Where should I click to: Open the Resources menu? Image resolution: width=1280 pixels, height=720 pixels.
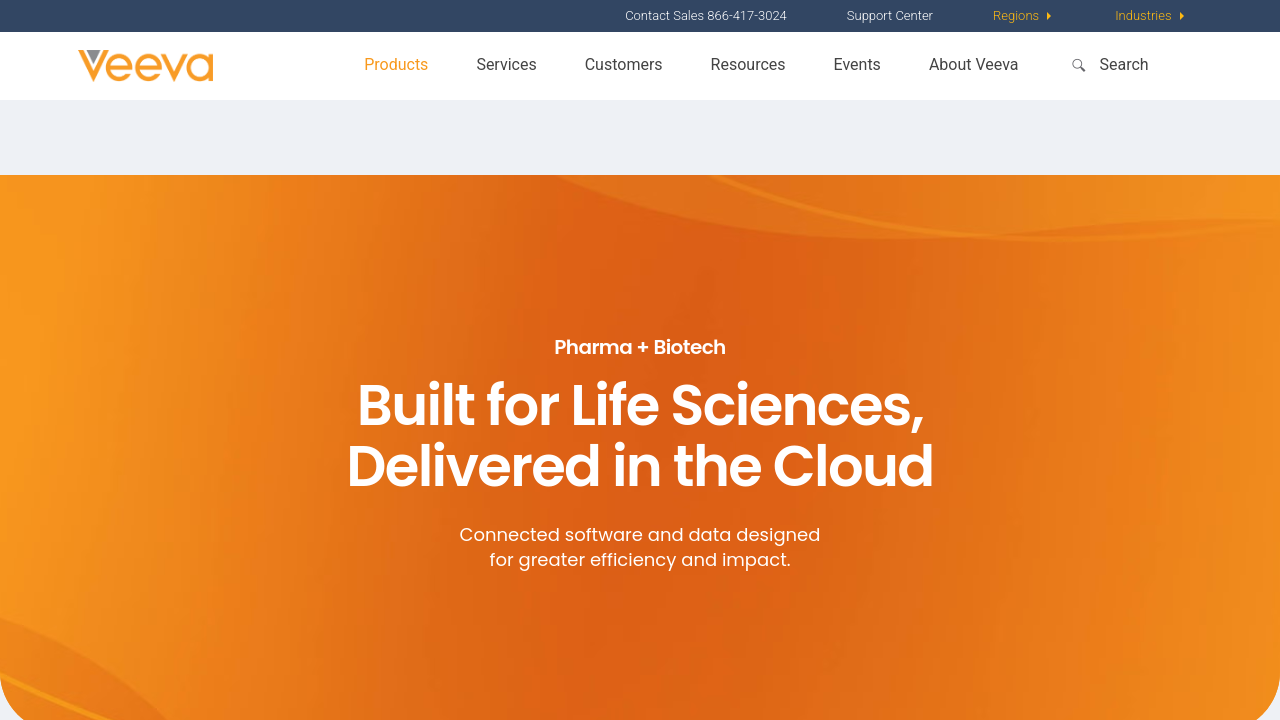point(747,65)
